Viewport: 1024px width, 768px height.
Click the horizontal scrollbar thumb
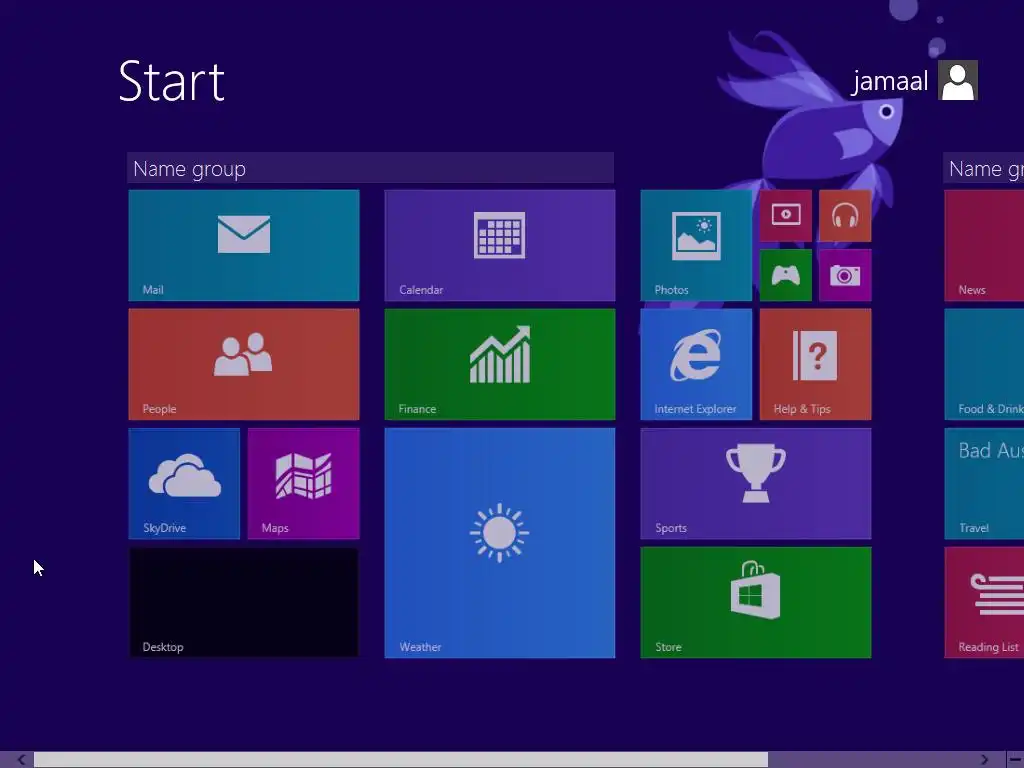401,760
